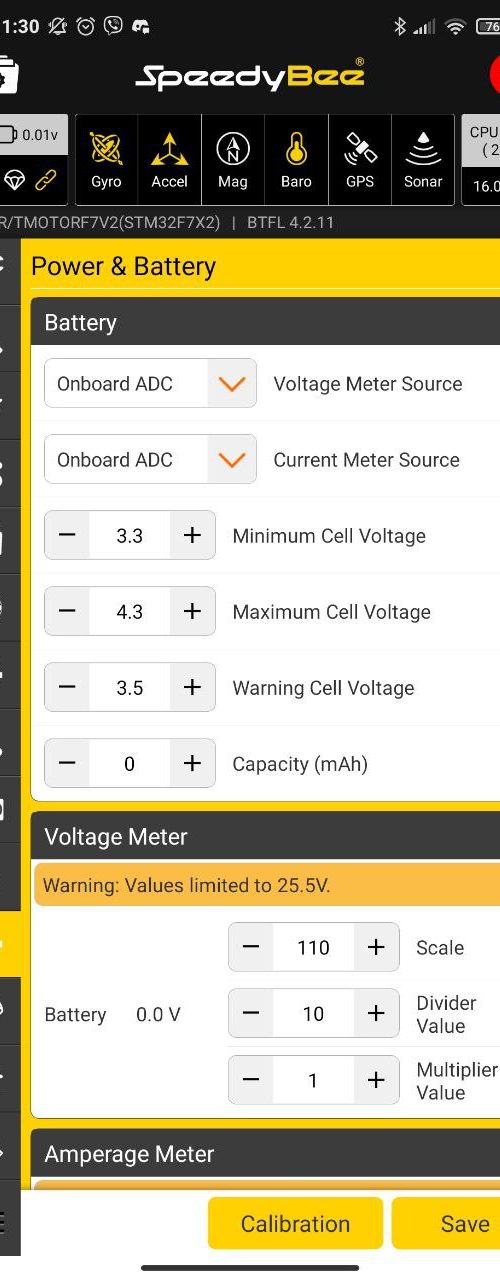Tap the Baro sensor icon

[x=296, y=160]
